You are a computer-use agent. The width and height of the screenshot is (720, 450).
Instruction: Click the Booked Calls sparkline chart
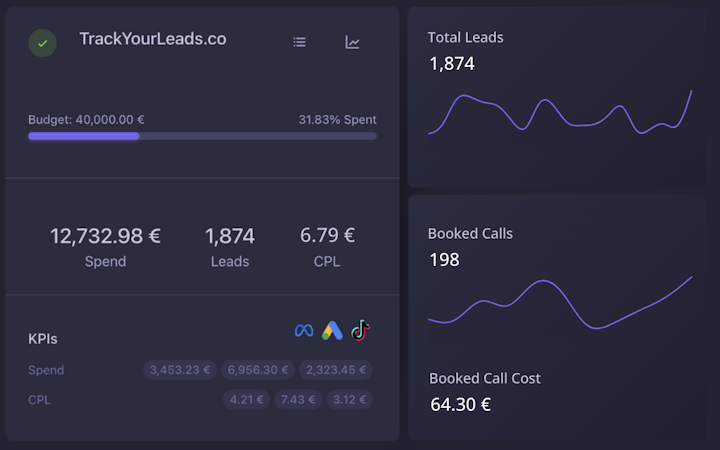[560, 303]
